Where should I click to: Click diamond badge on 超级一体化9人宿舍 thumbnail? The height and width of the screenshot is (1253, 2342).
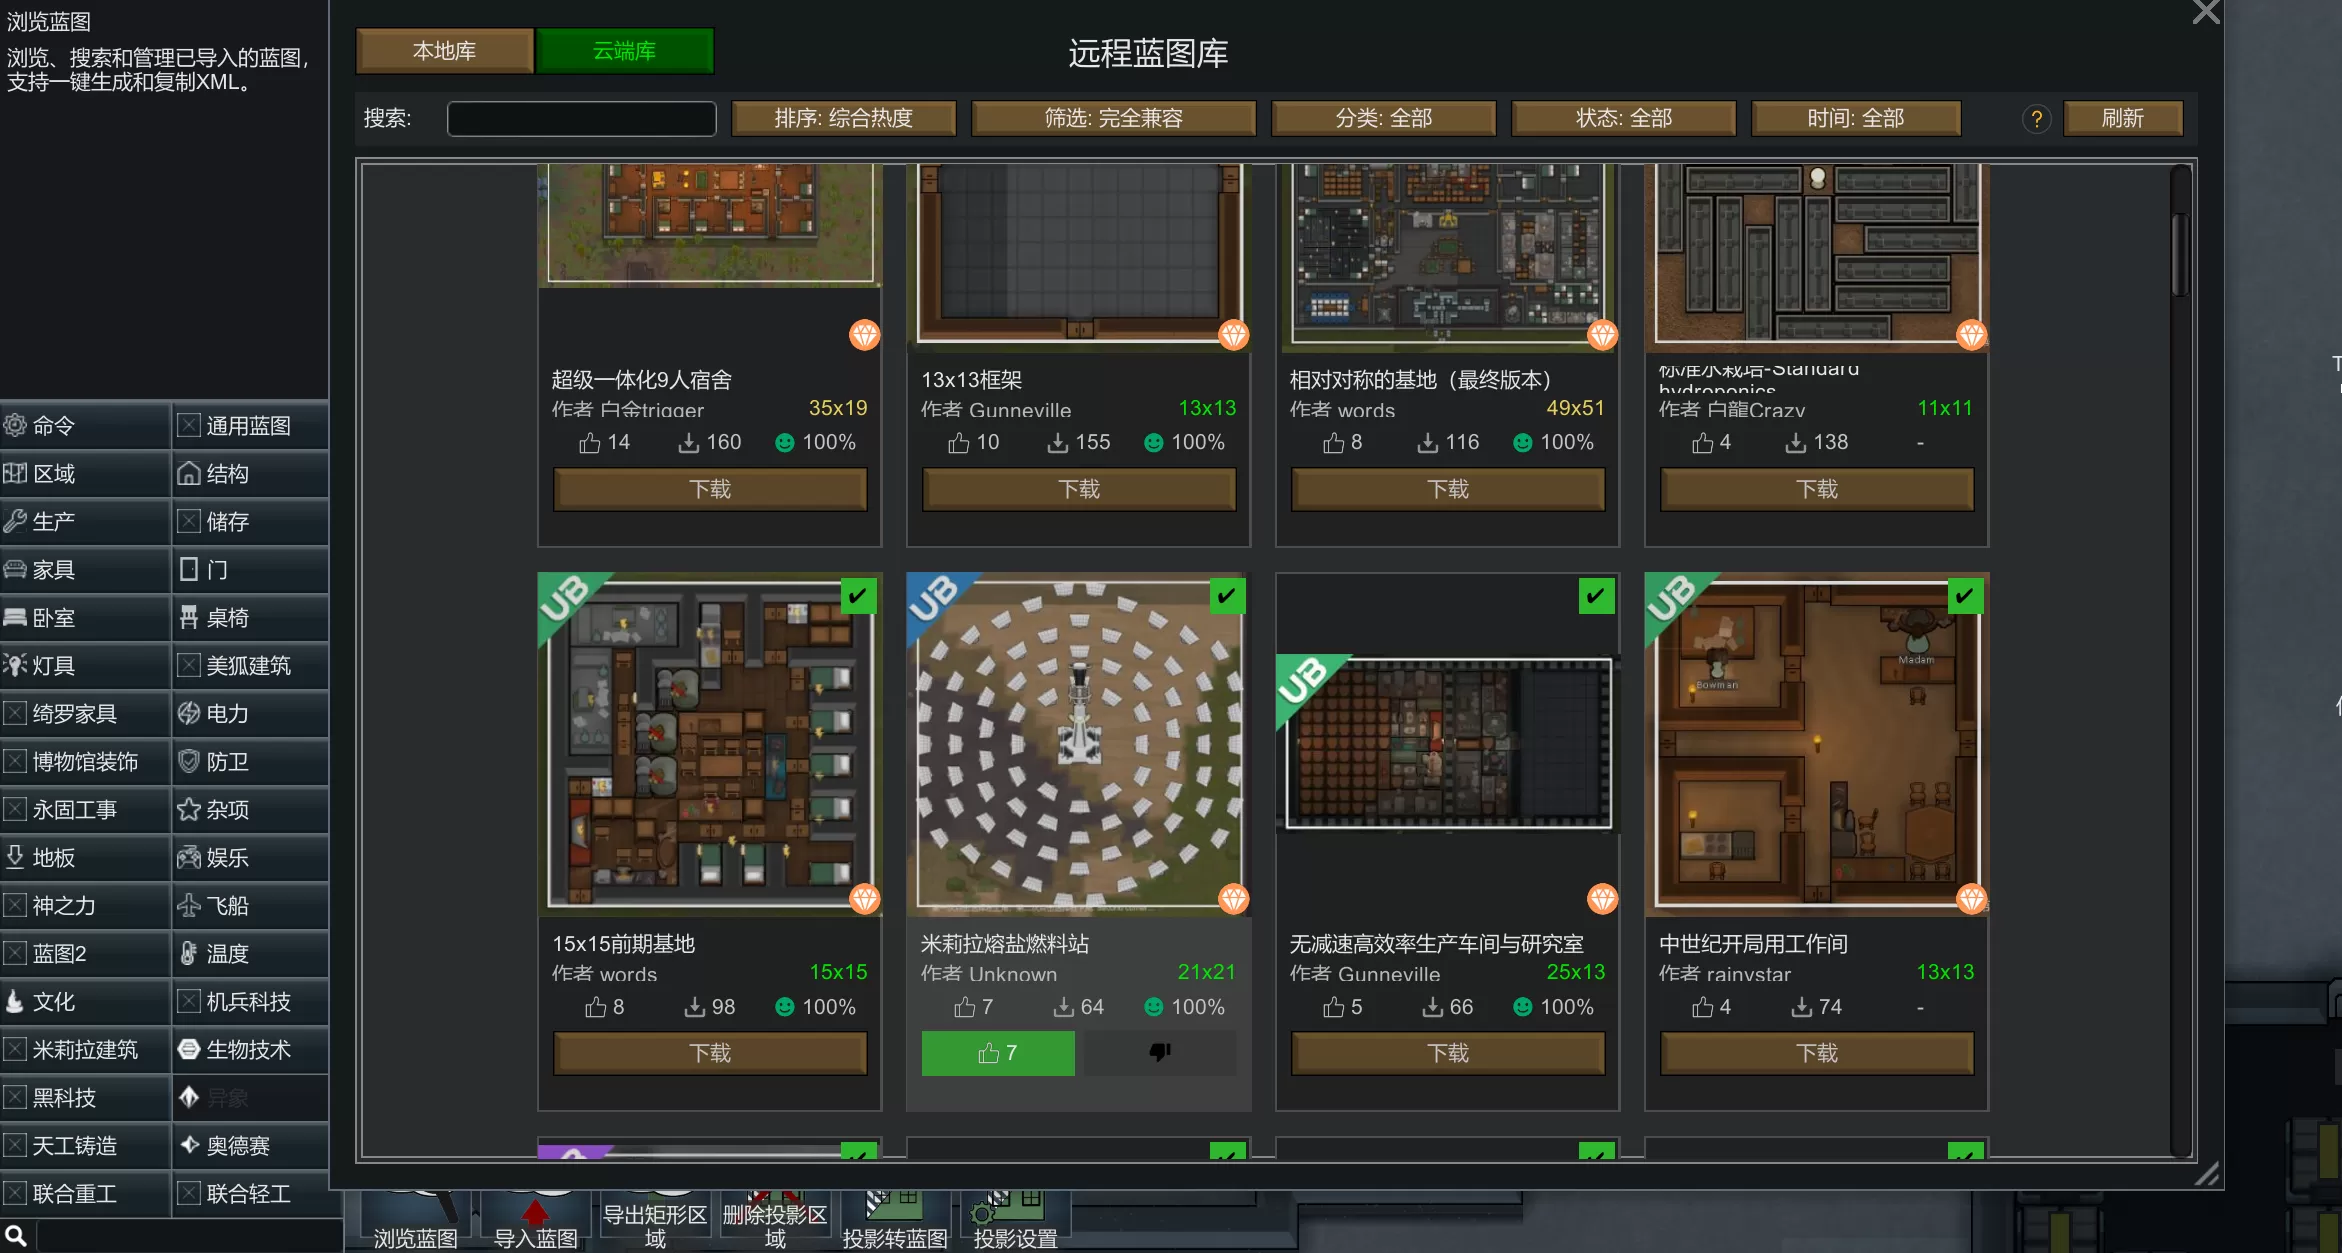[x=864, y=335]
